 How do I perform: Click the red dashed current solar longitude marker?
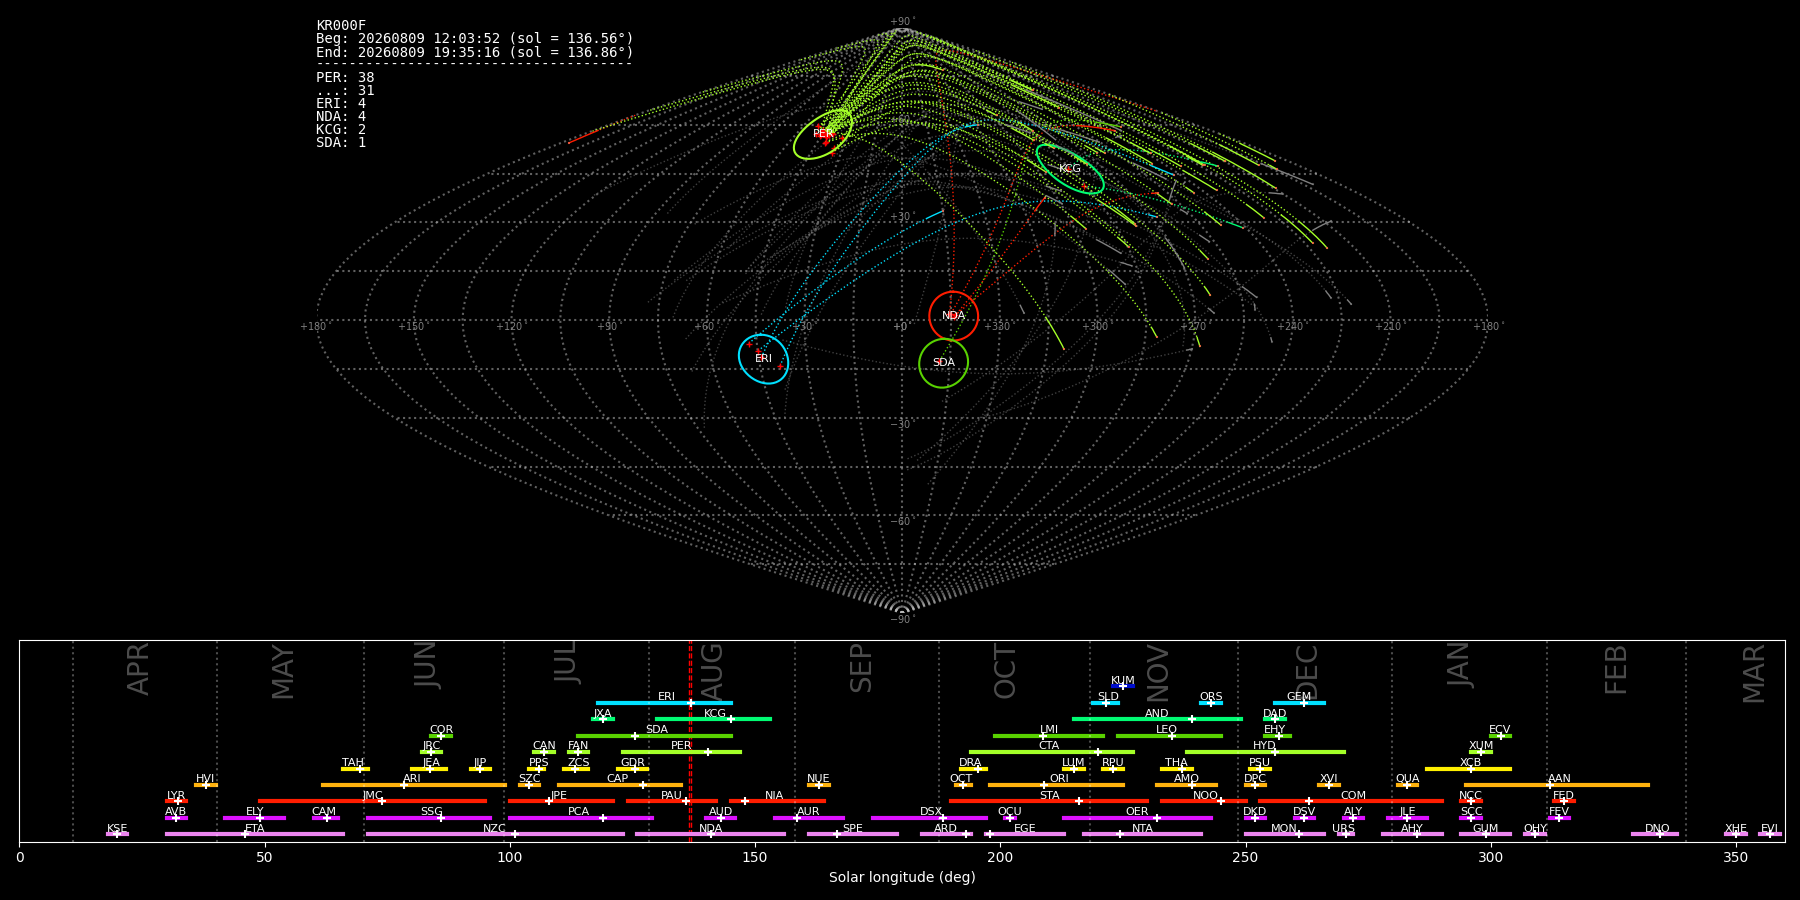(690, 741)
